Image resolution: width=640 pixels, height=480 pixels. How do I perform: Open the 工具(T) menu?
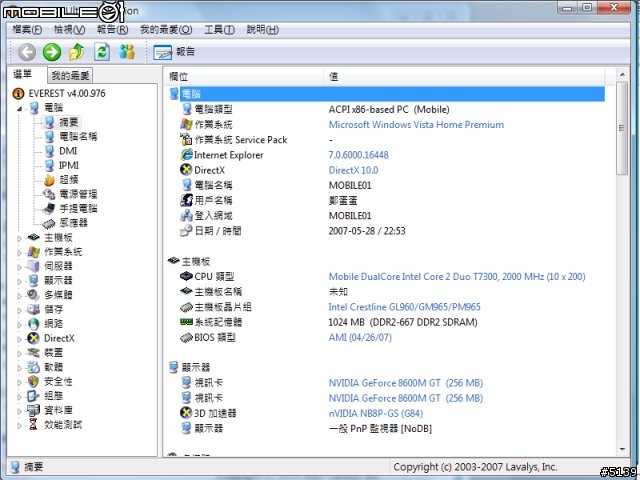point(219,30)
